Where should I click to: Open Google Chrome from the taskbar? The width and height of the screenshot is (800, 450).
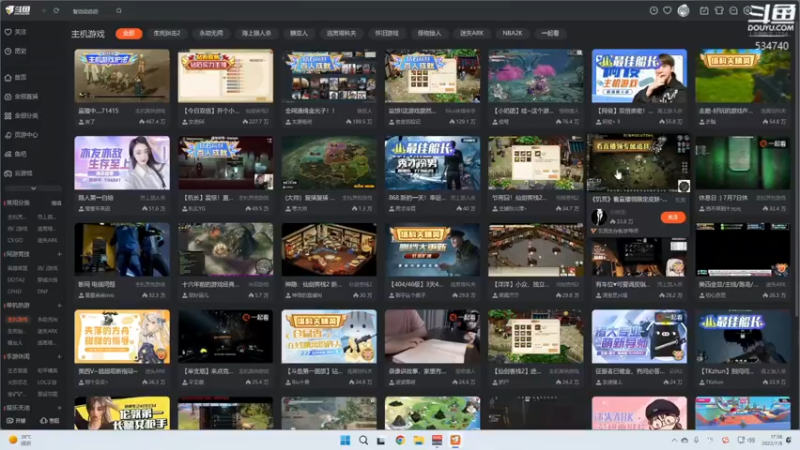point(400,440)
